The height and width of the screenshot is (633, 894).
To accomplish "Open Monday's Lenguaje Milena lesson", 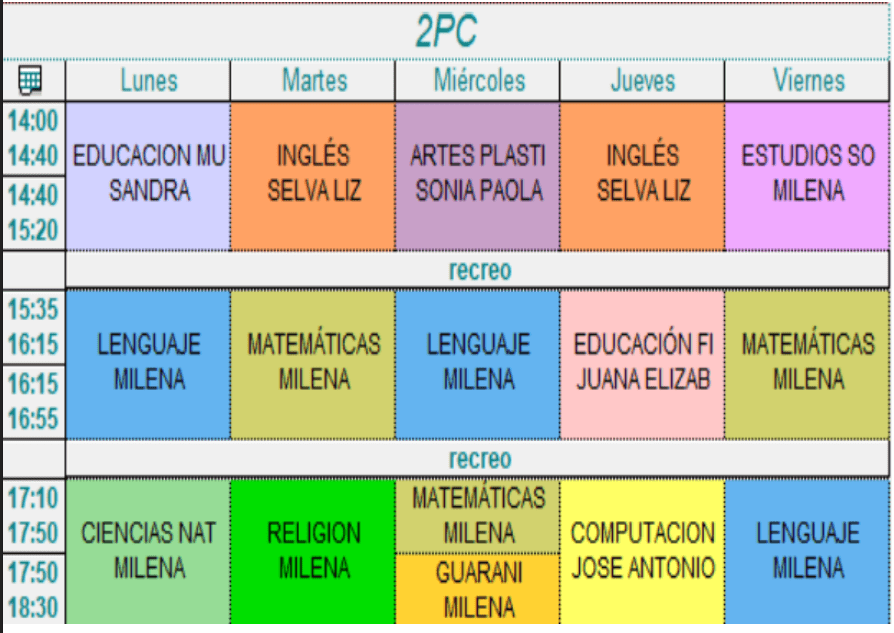I will click(x=148, y=364).
